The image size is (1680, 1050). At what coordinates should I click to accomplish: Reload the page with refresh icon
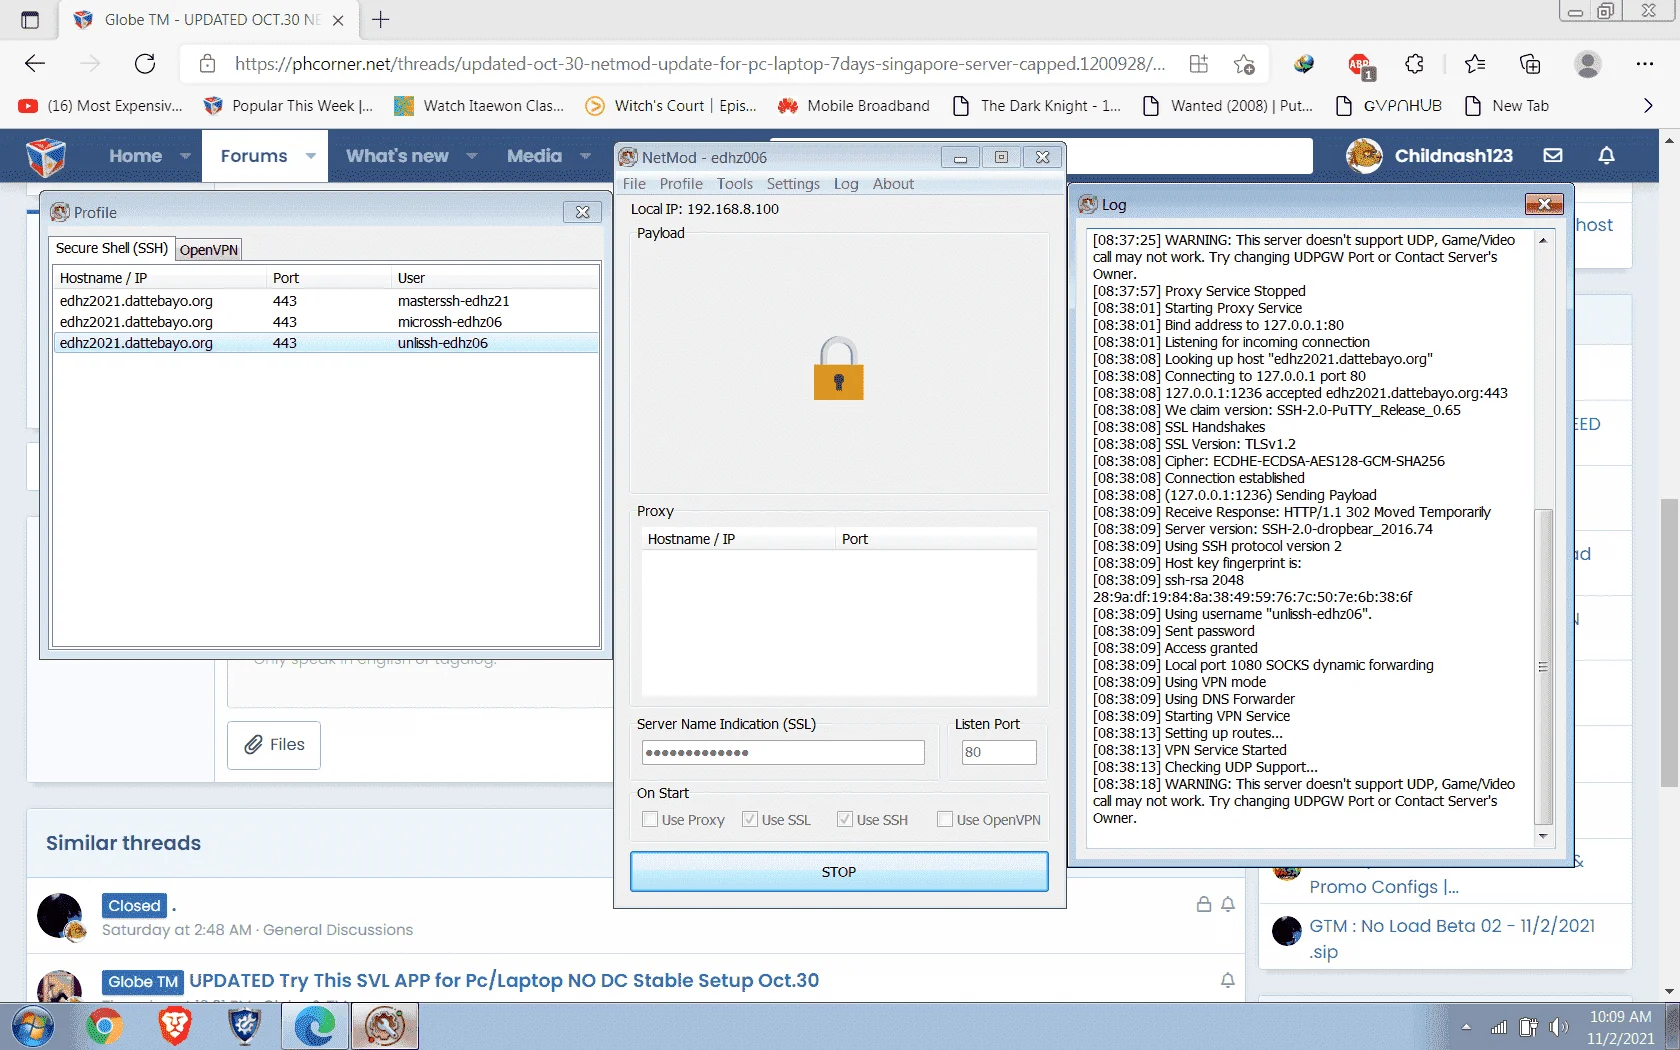pyautogui.click(x=145, y=64)
